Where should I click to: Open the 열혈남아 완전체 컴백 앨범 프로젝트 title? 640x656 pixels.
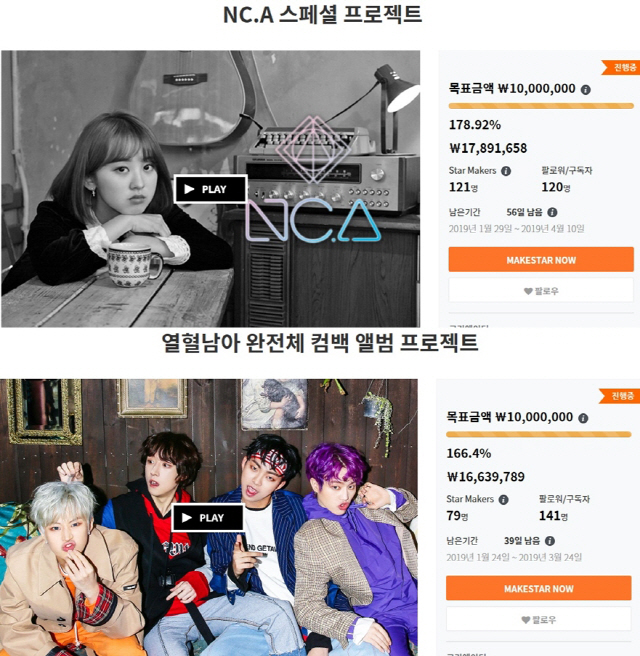click(x=320, y=342)
